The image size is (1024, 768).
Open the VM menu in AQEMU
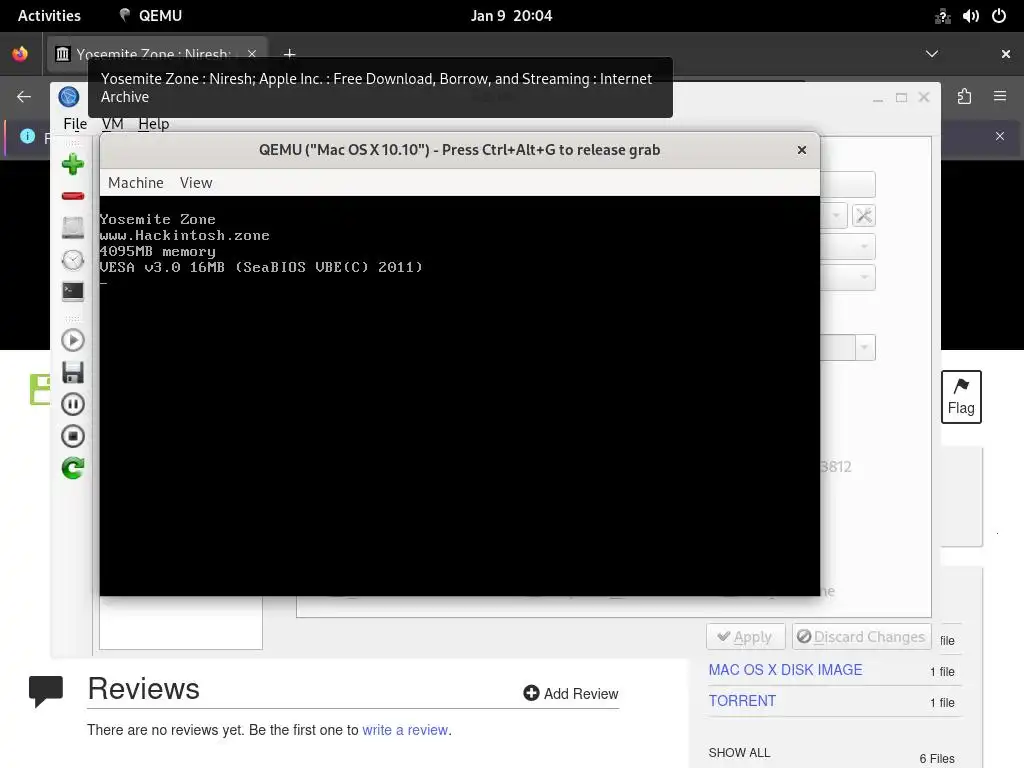click(112, 123)
